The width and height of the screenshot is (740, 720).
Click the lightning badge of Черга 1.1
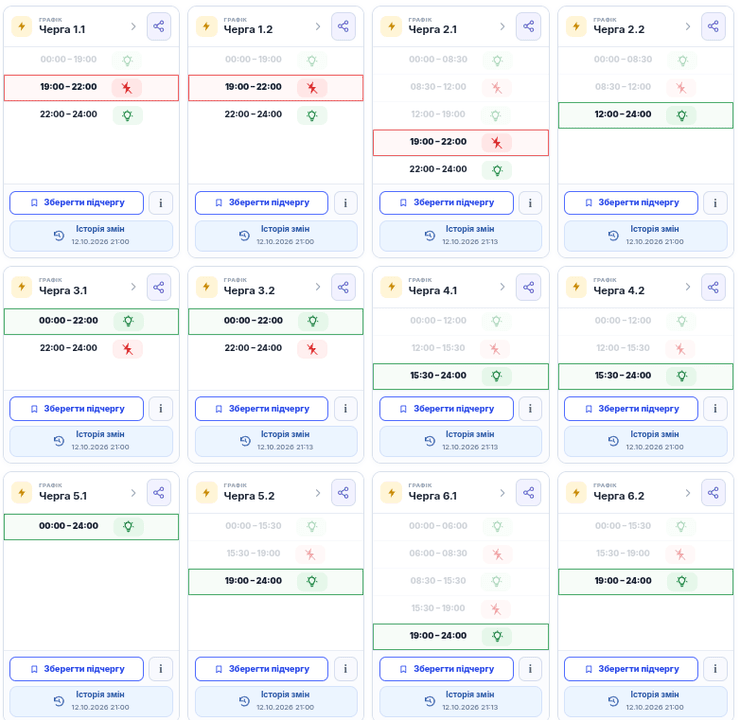pos(22,26)
